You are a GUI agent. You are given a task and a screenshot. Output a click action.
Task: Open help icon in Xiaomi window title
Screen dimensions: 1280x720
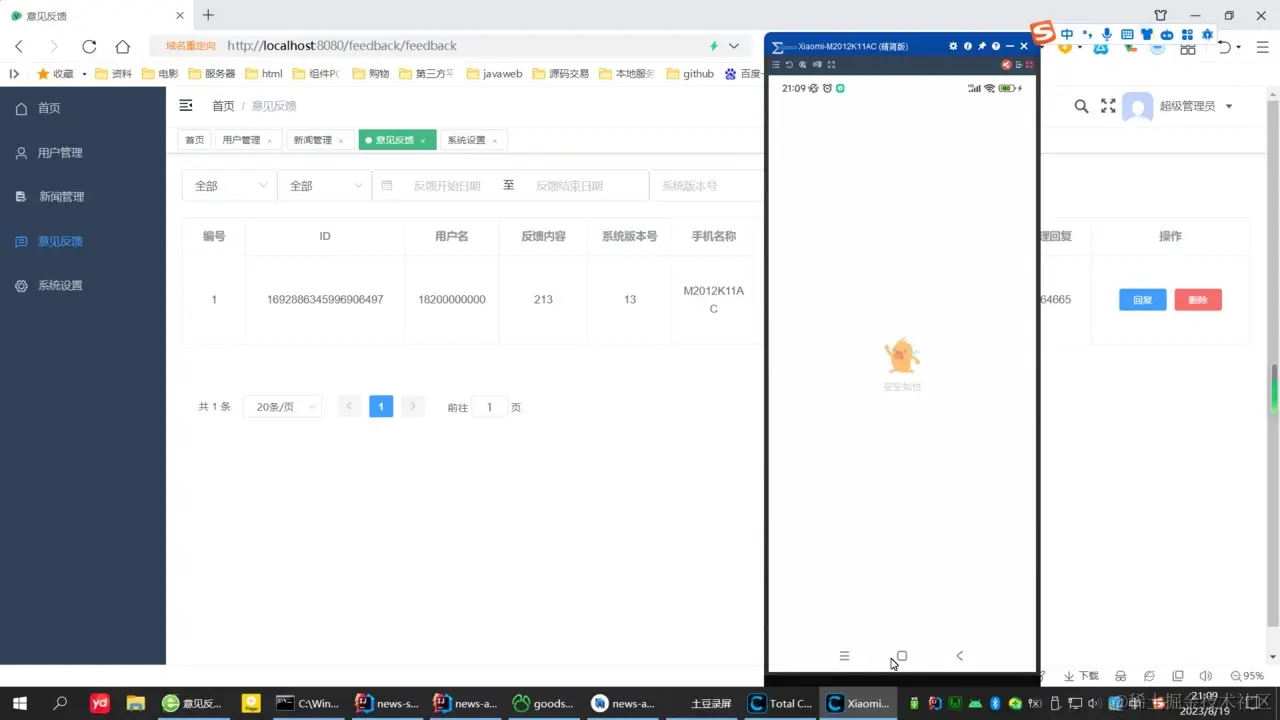click(996, 46)
